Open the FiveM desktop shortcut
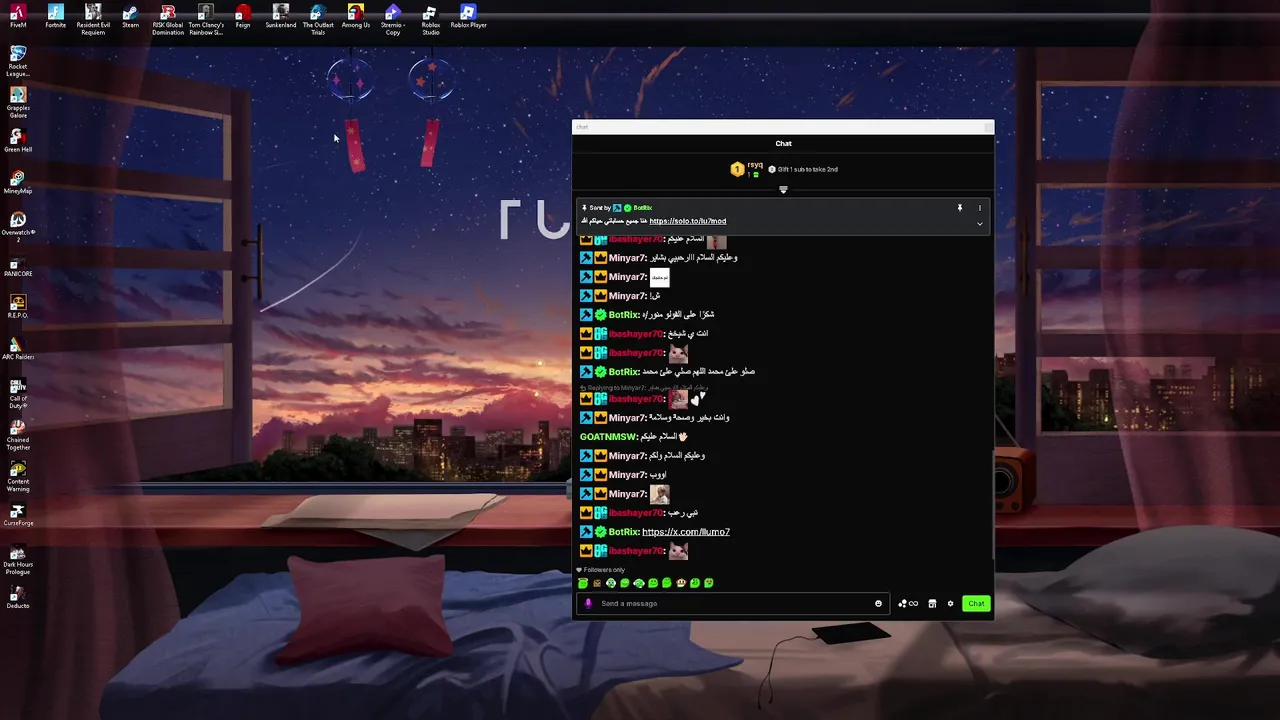The height and width of the screenshot is (720, 1280). click(x=18, y=16)
